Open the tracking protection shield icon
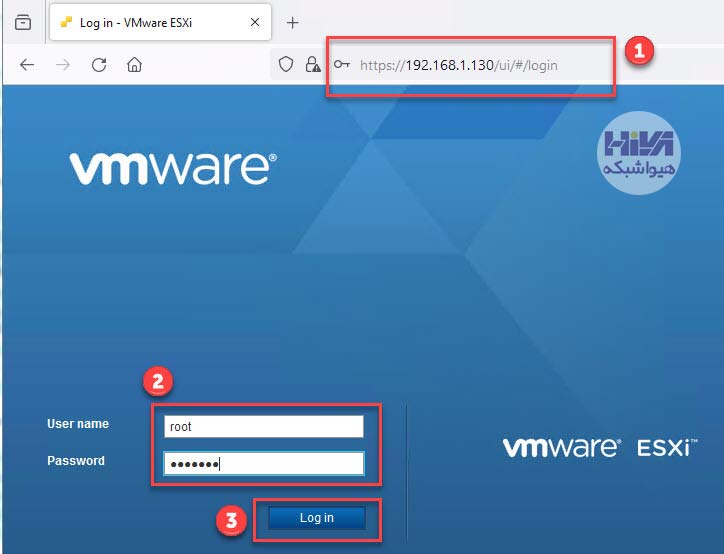Screen dimensions: 724x554 286,64
